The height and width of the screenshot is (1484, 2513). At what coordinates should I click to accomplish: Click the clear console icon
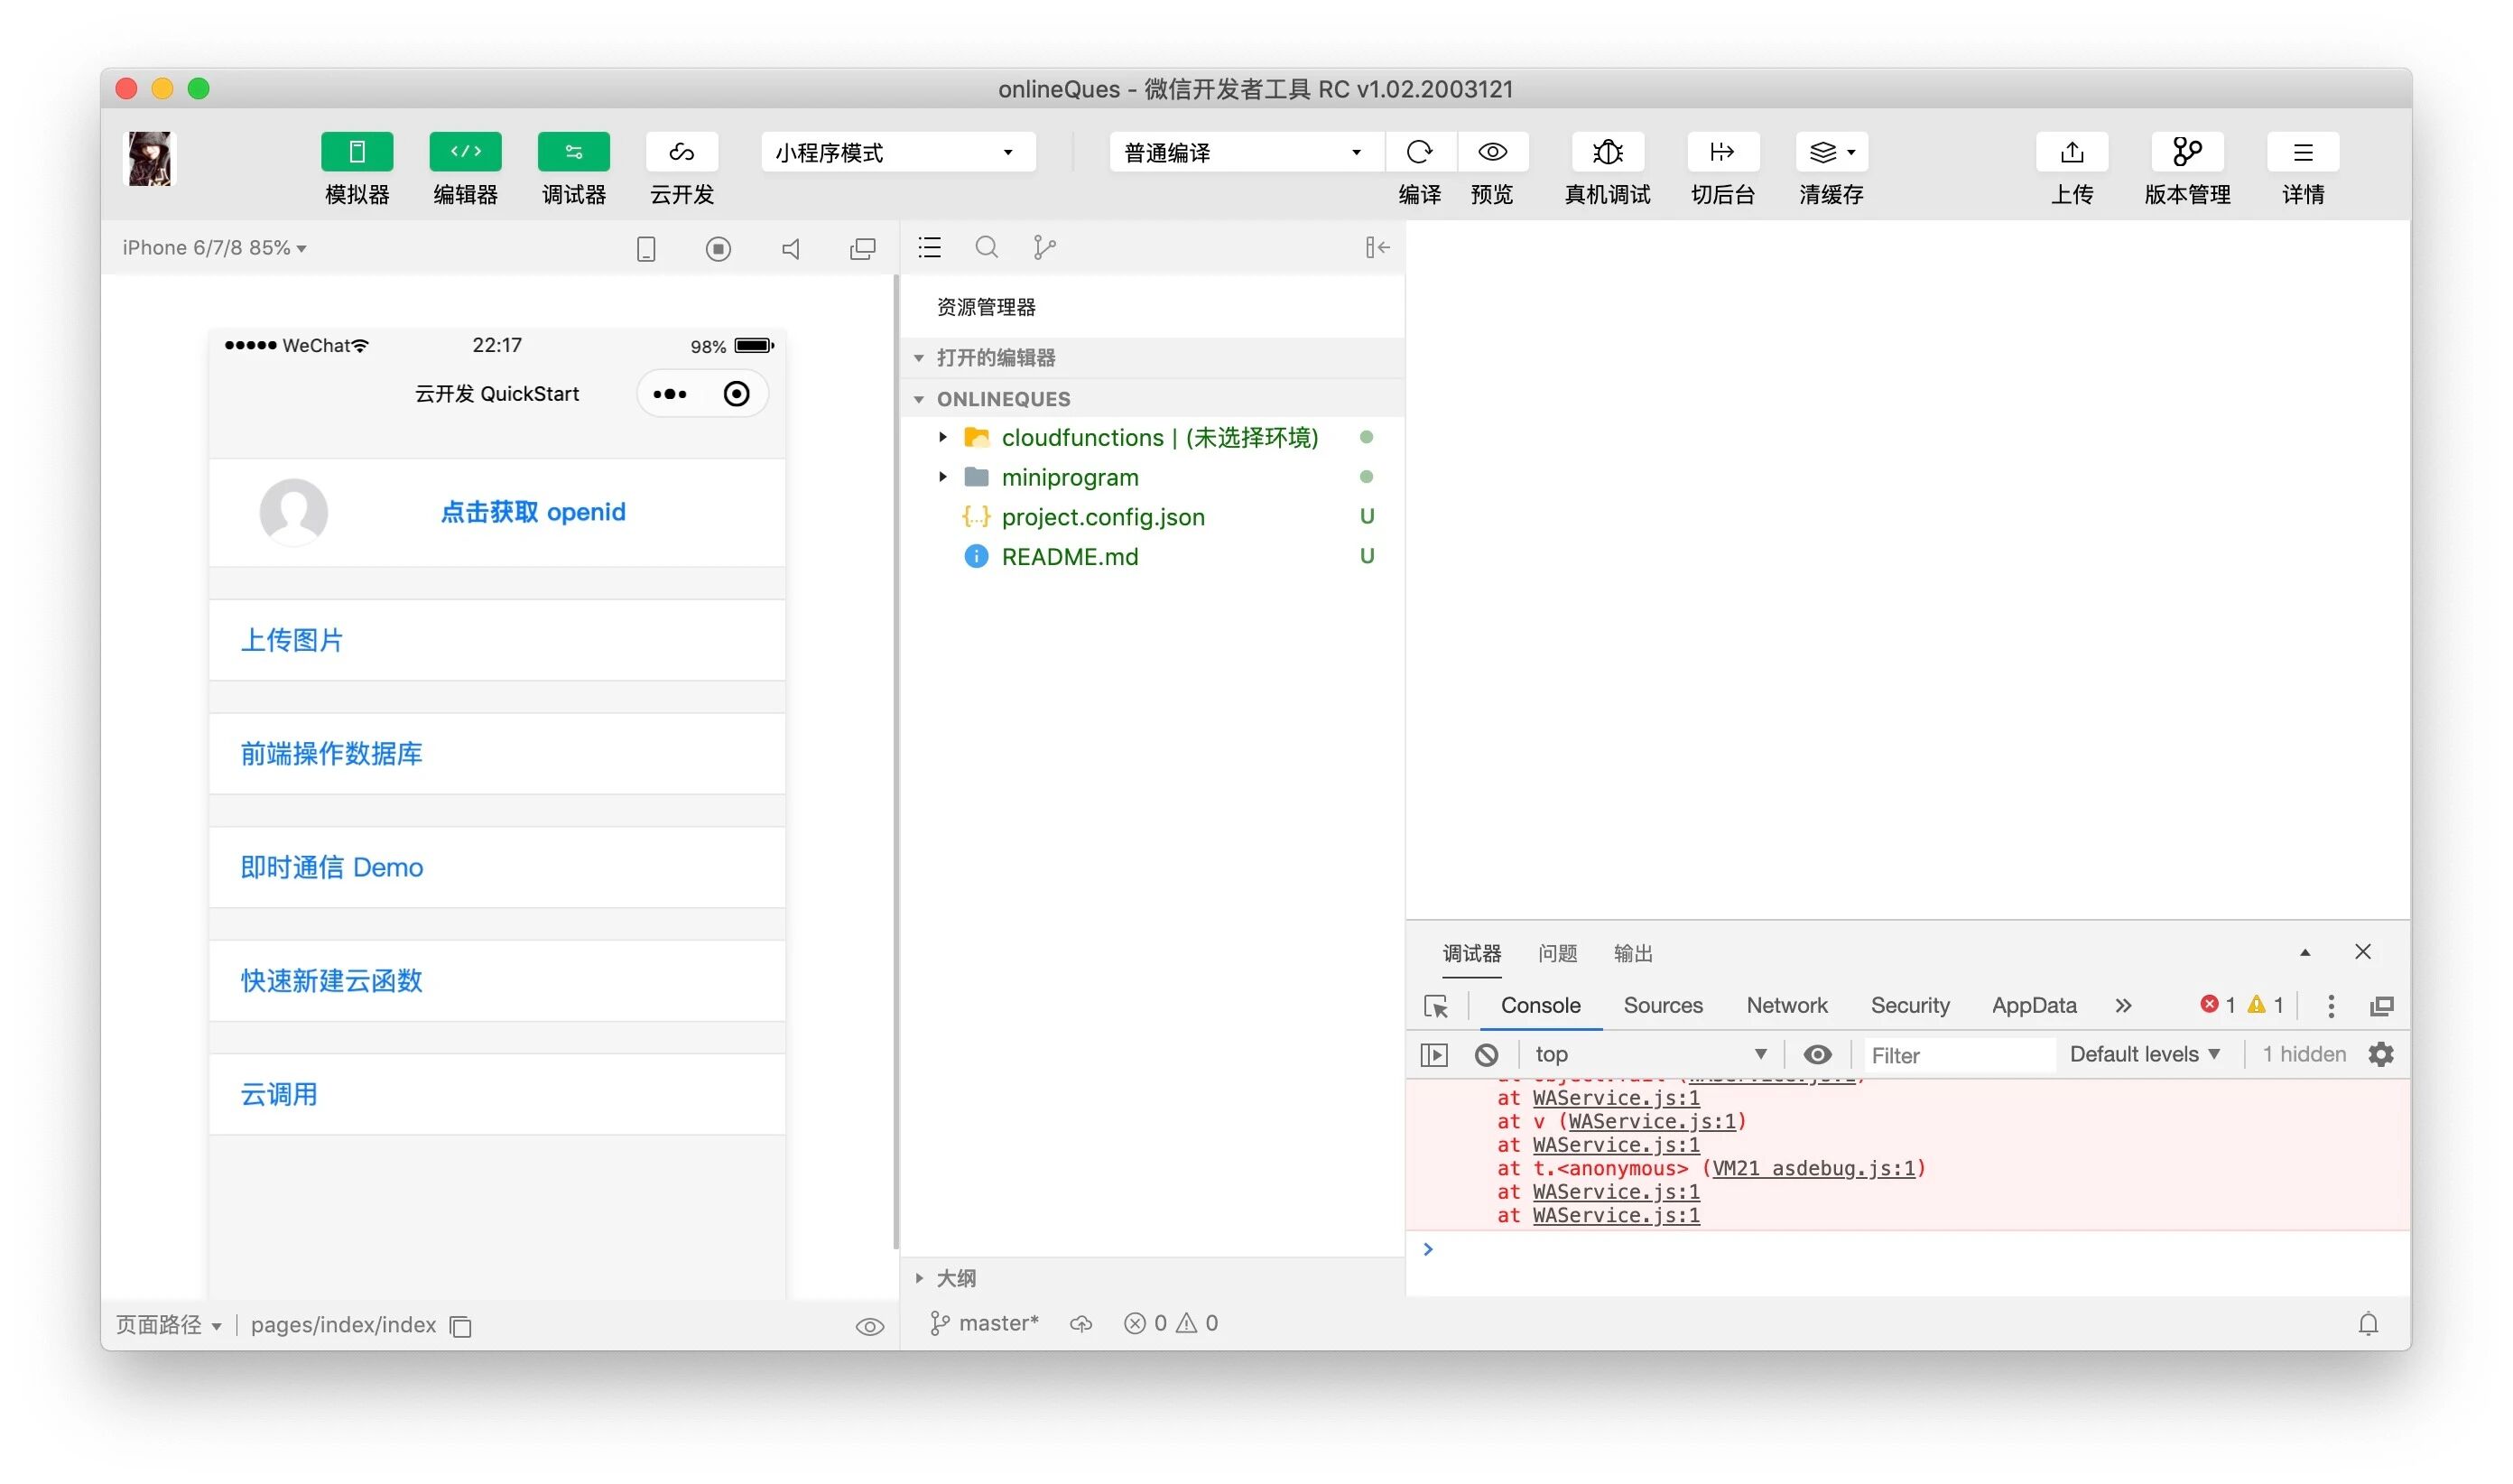[1486, 1054]
